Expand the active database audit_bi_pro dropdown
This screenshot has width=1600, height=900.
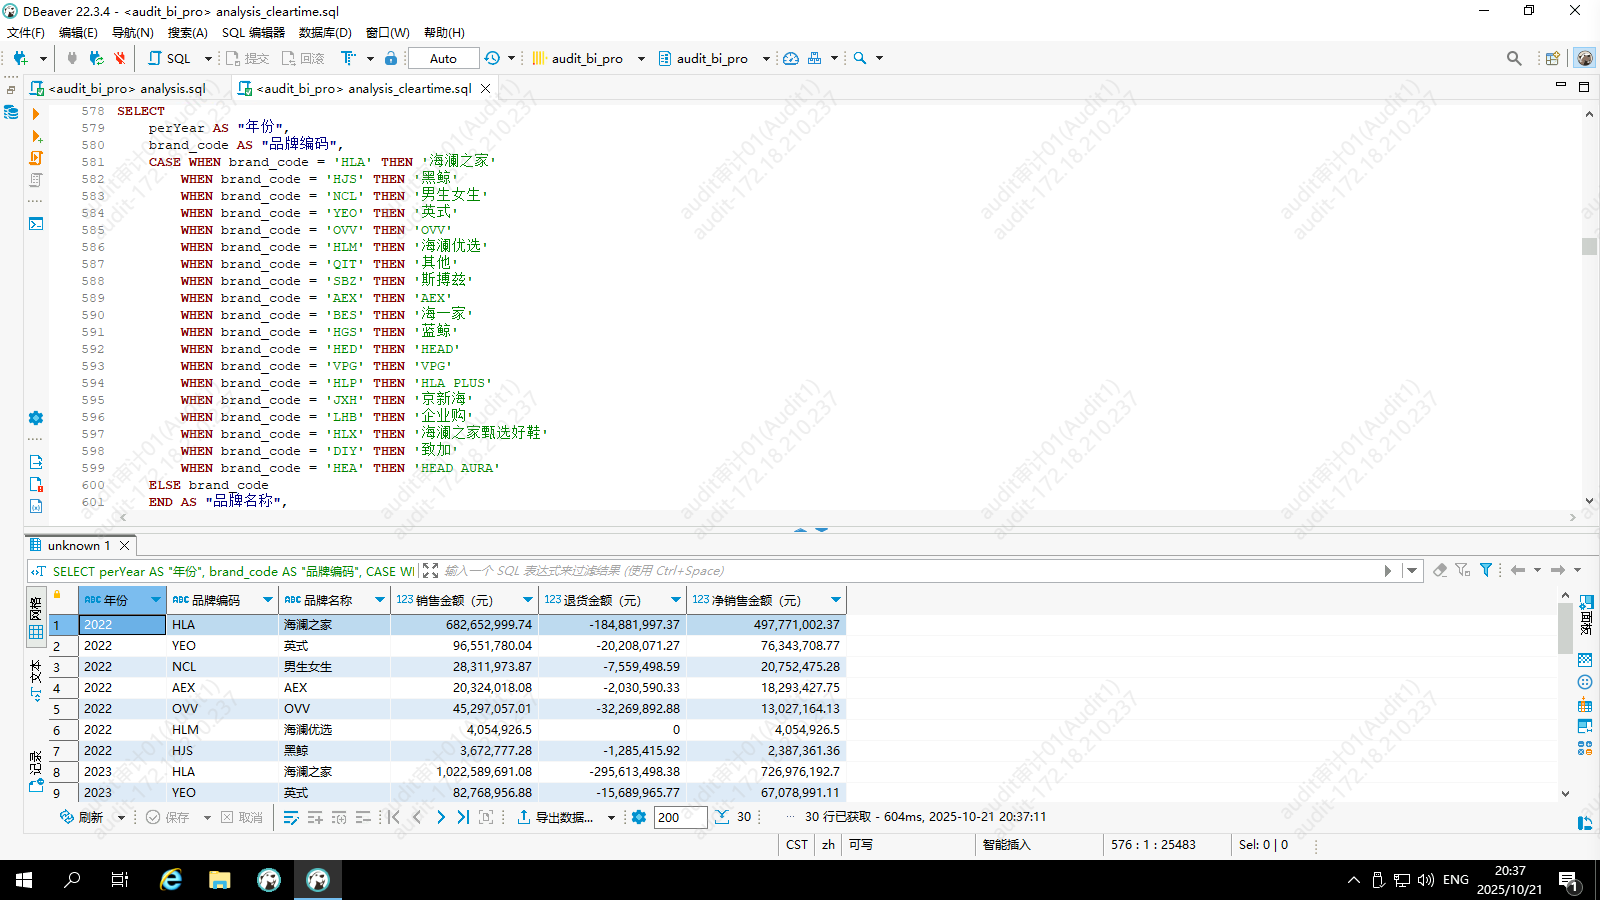coord(766,59)
